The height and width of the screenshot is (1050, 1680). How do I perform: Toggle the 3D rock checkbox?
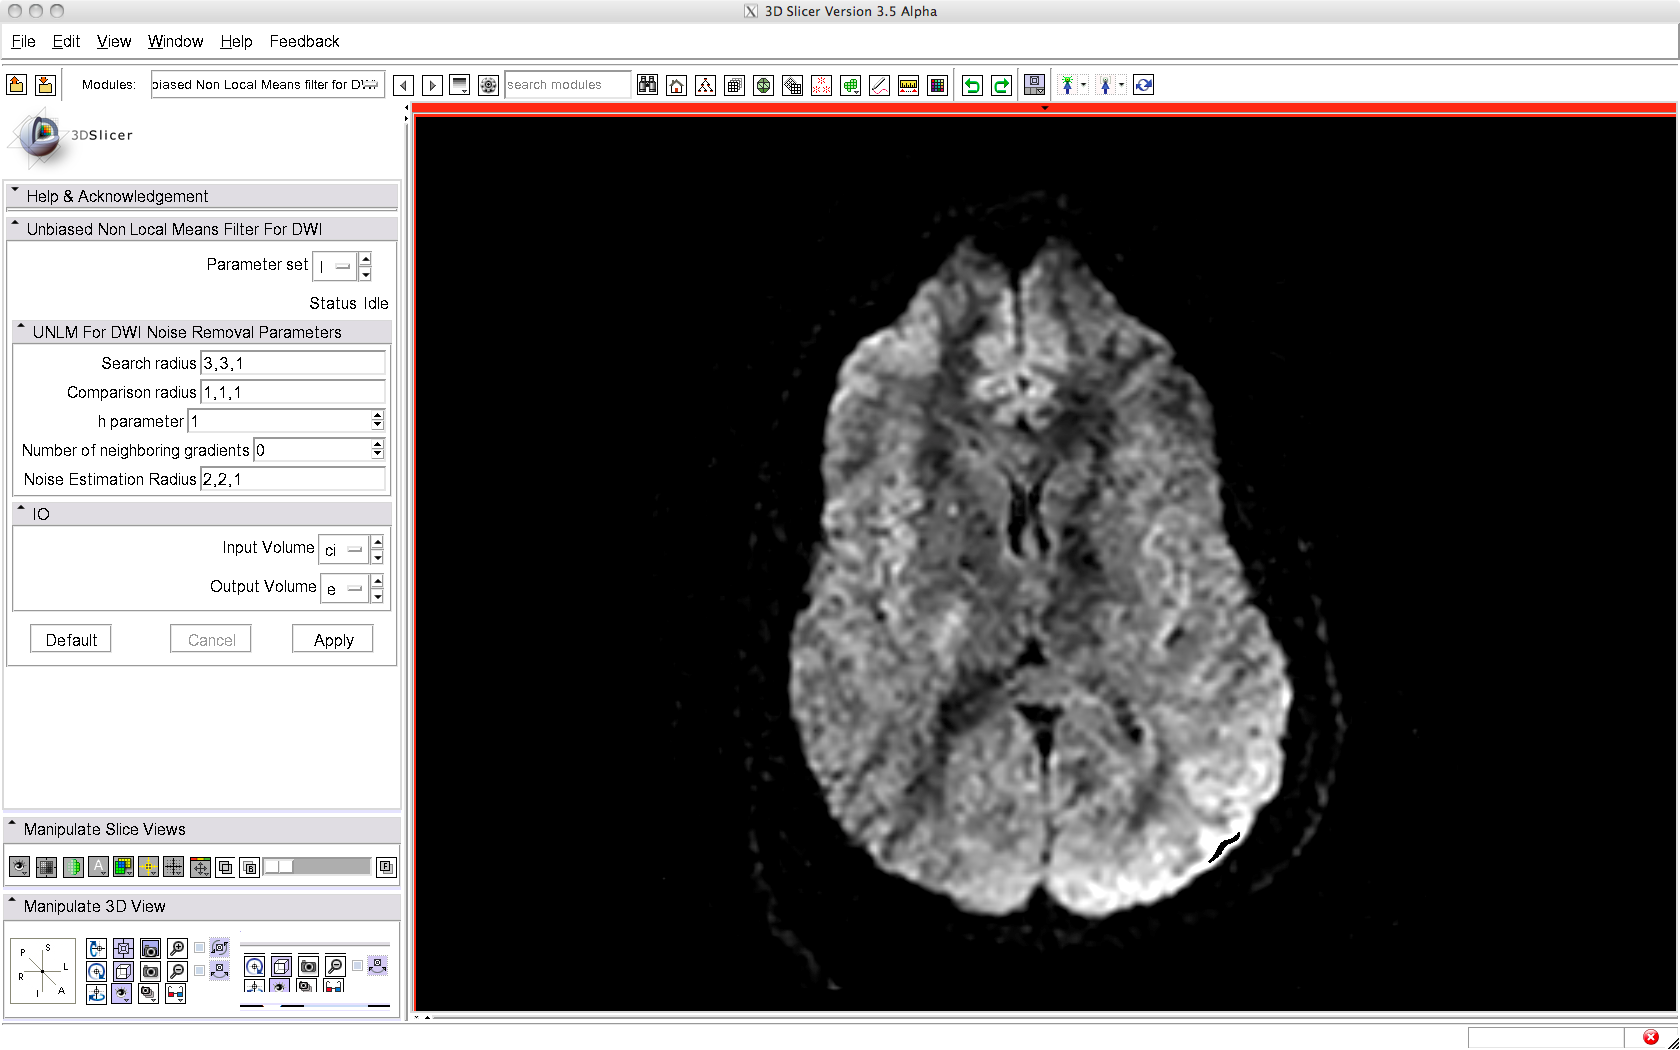(x=200, y=970)
